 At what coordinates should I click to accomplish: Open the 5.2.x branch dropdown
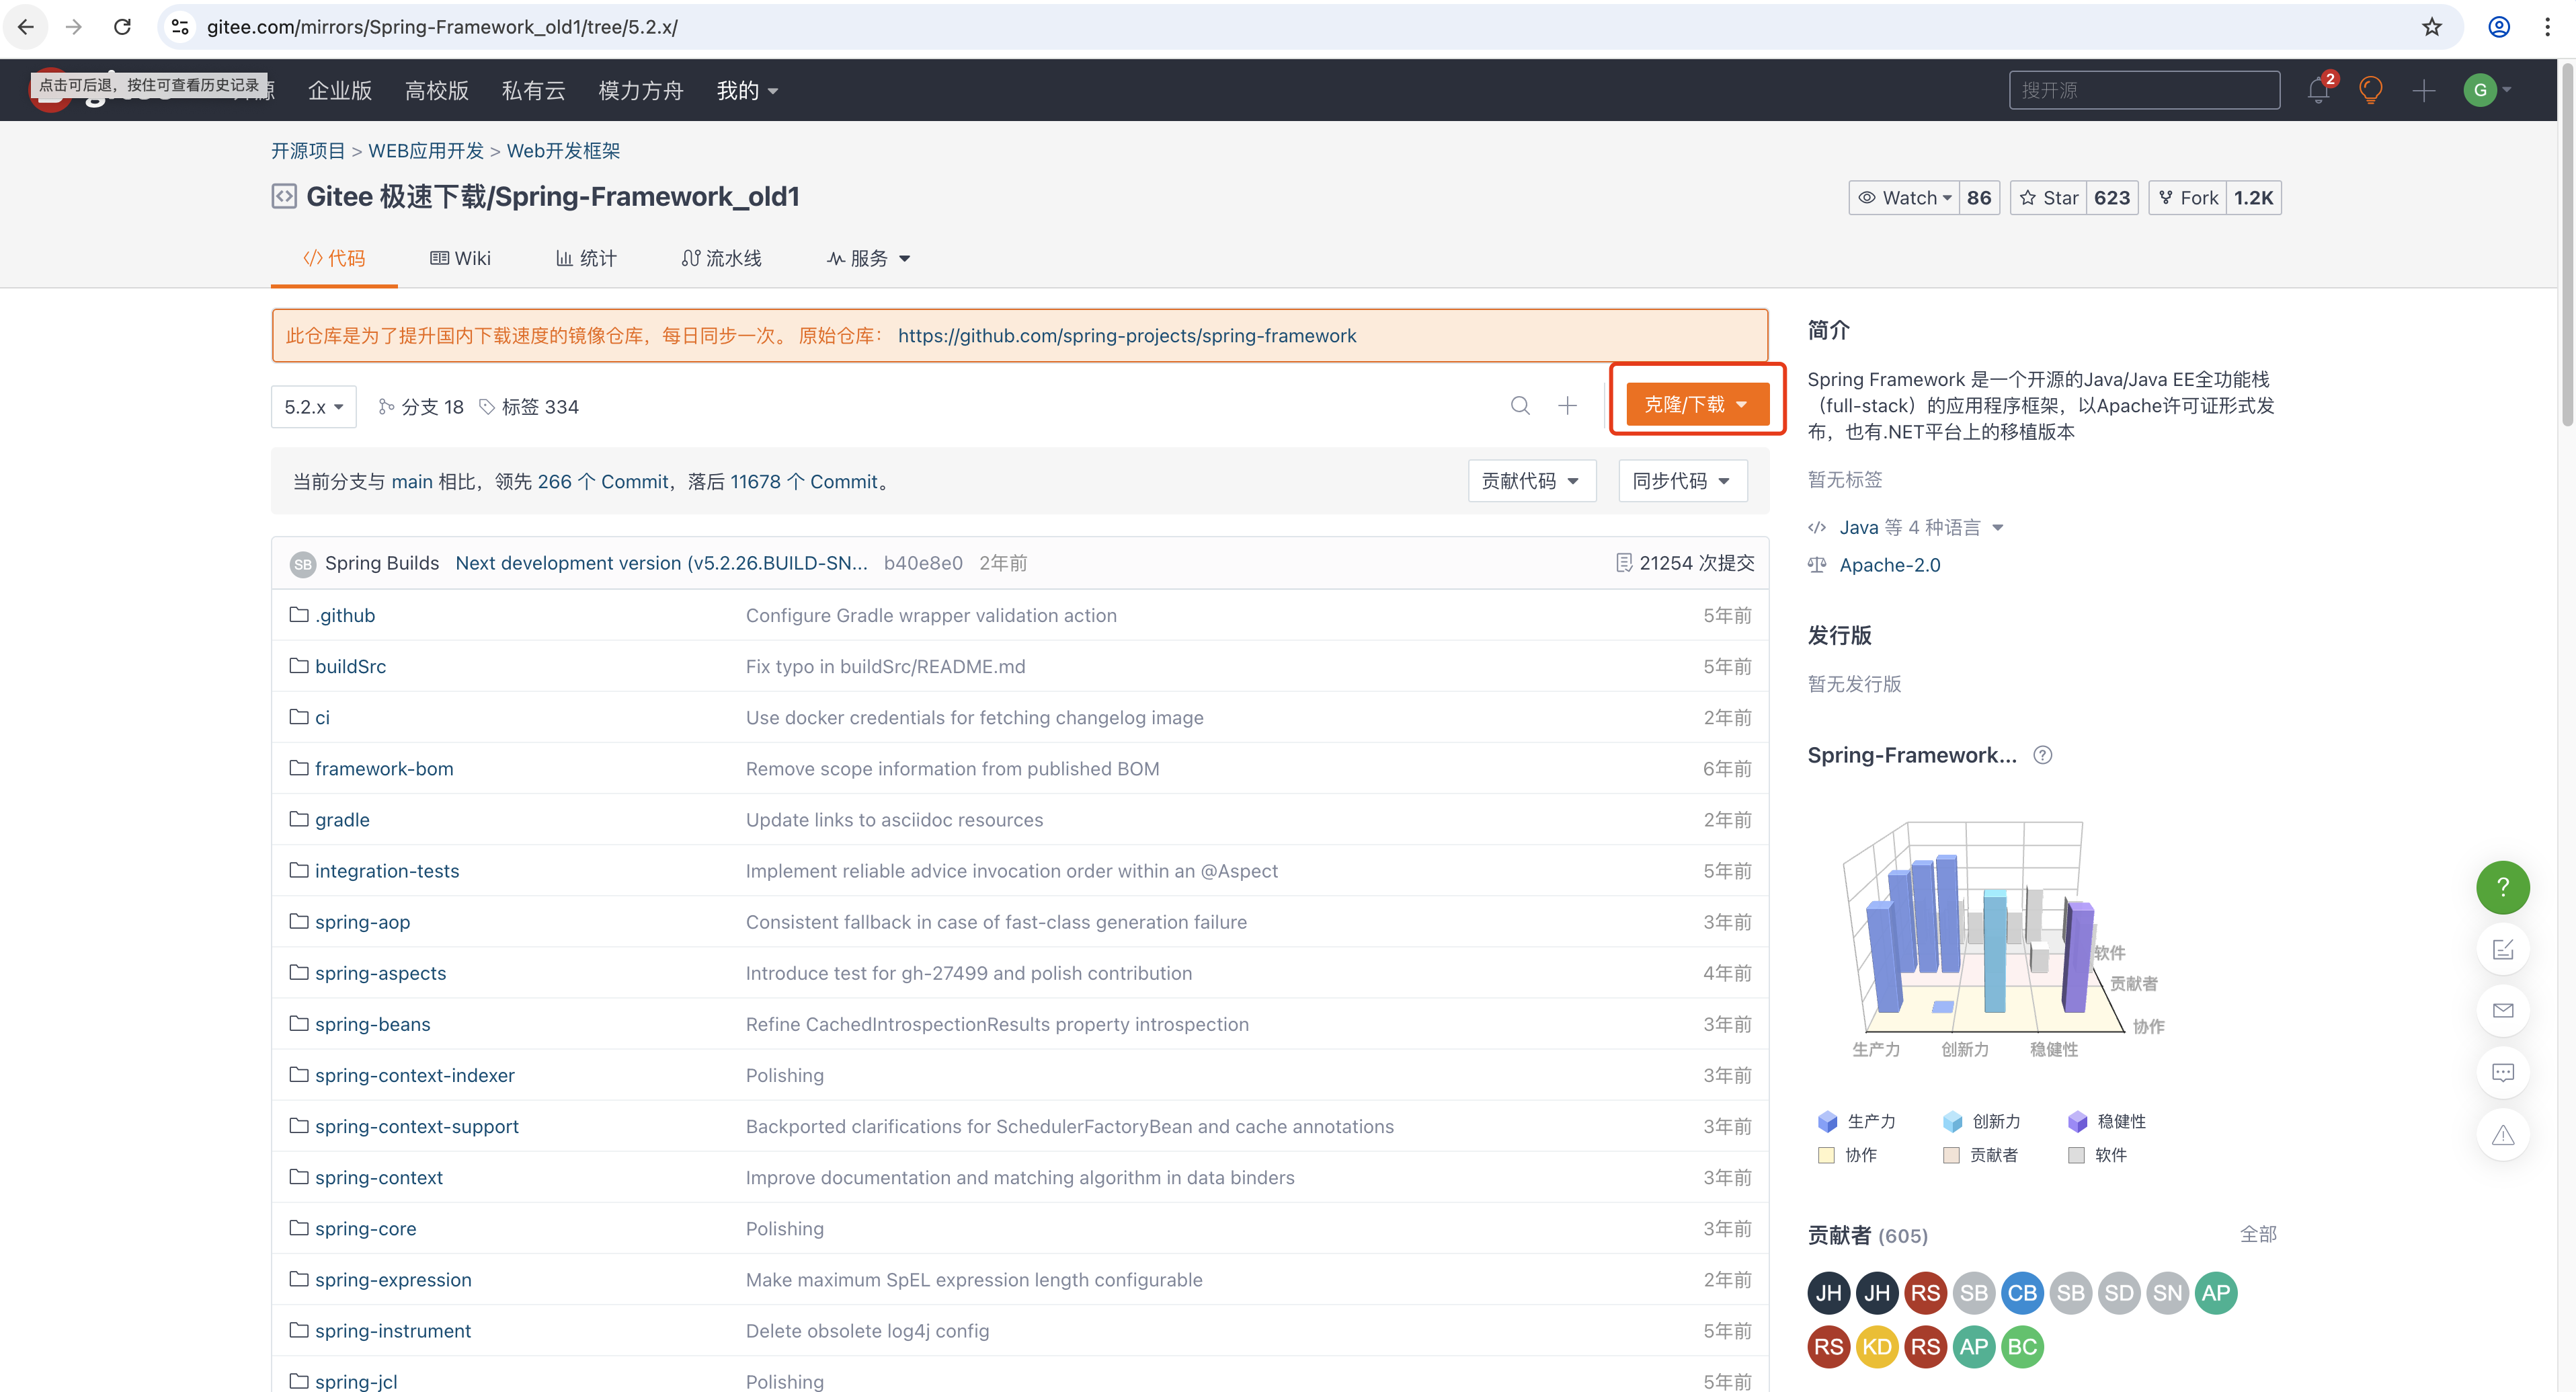(313, 407)
